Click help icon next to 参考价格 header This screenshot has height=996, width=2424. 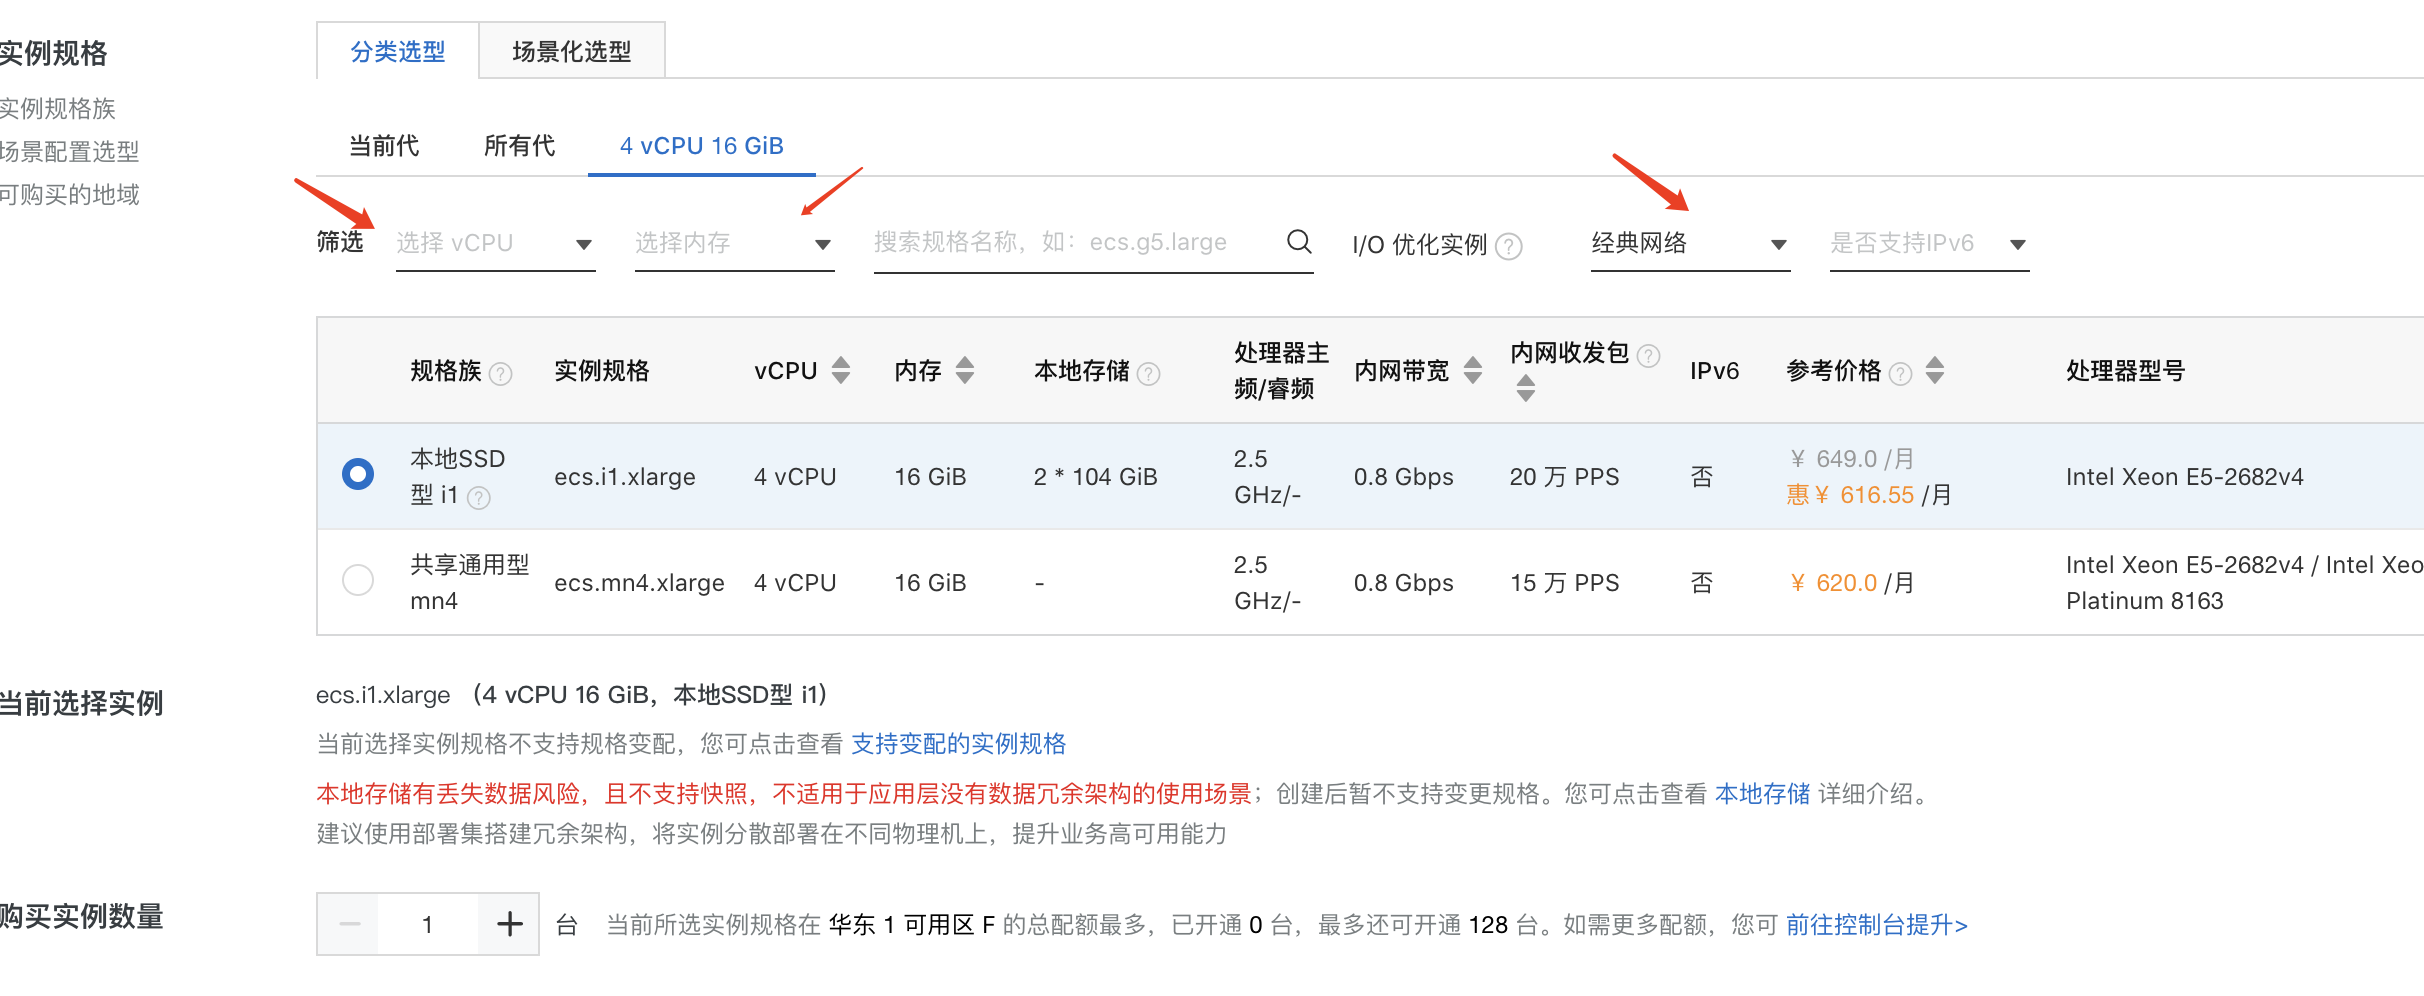1900,374
